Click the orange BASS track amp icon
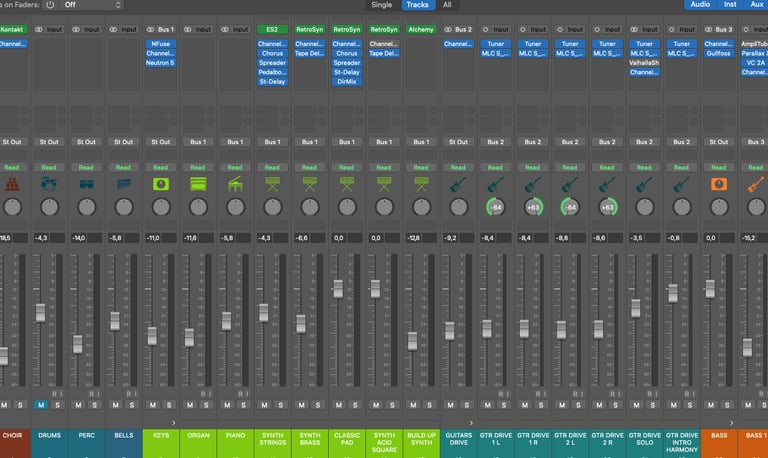Image resolution: width=768 pixels, height=458 pixels. point(718,185)
